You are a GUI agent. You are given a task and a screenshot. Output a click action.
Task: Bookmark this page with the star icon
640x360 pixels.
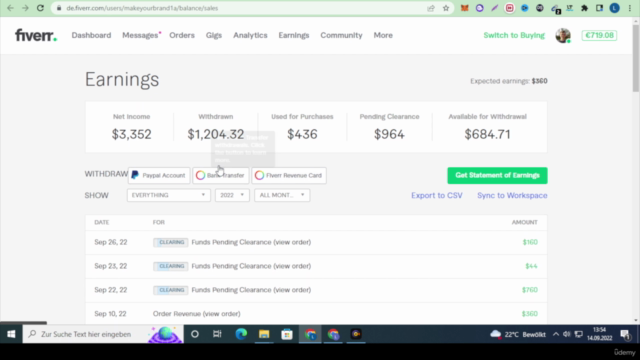click(446, 8)
